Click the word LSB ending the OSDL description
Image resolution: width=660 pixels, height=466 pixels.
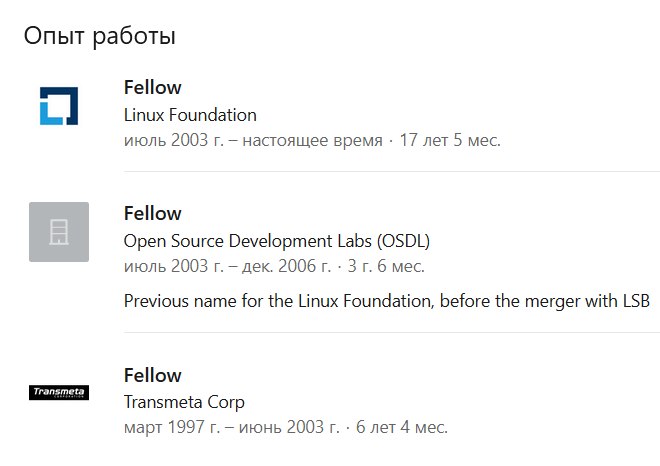[x=636, y=301]
